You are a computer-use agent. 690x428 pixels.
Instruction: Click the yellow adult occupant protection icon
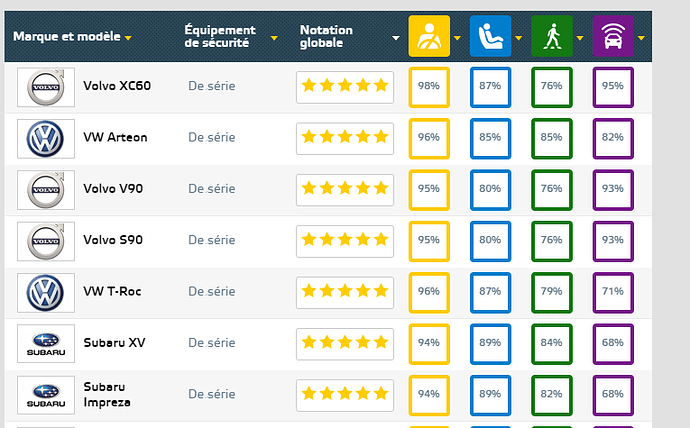(429, 36)
